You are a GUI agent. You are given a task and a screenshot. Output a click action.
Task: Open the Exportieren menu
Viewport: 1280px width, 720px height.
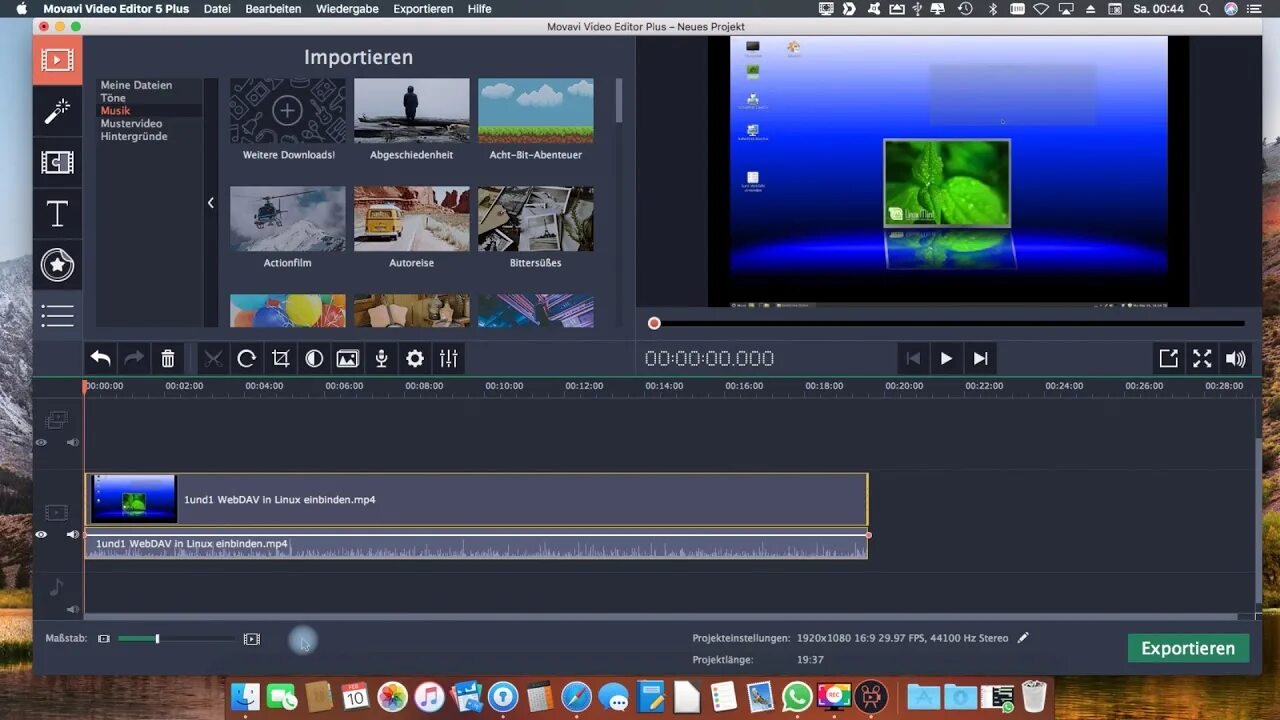pos(423,9)
